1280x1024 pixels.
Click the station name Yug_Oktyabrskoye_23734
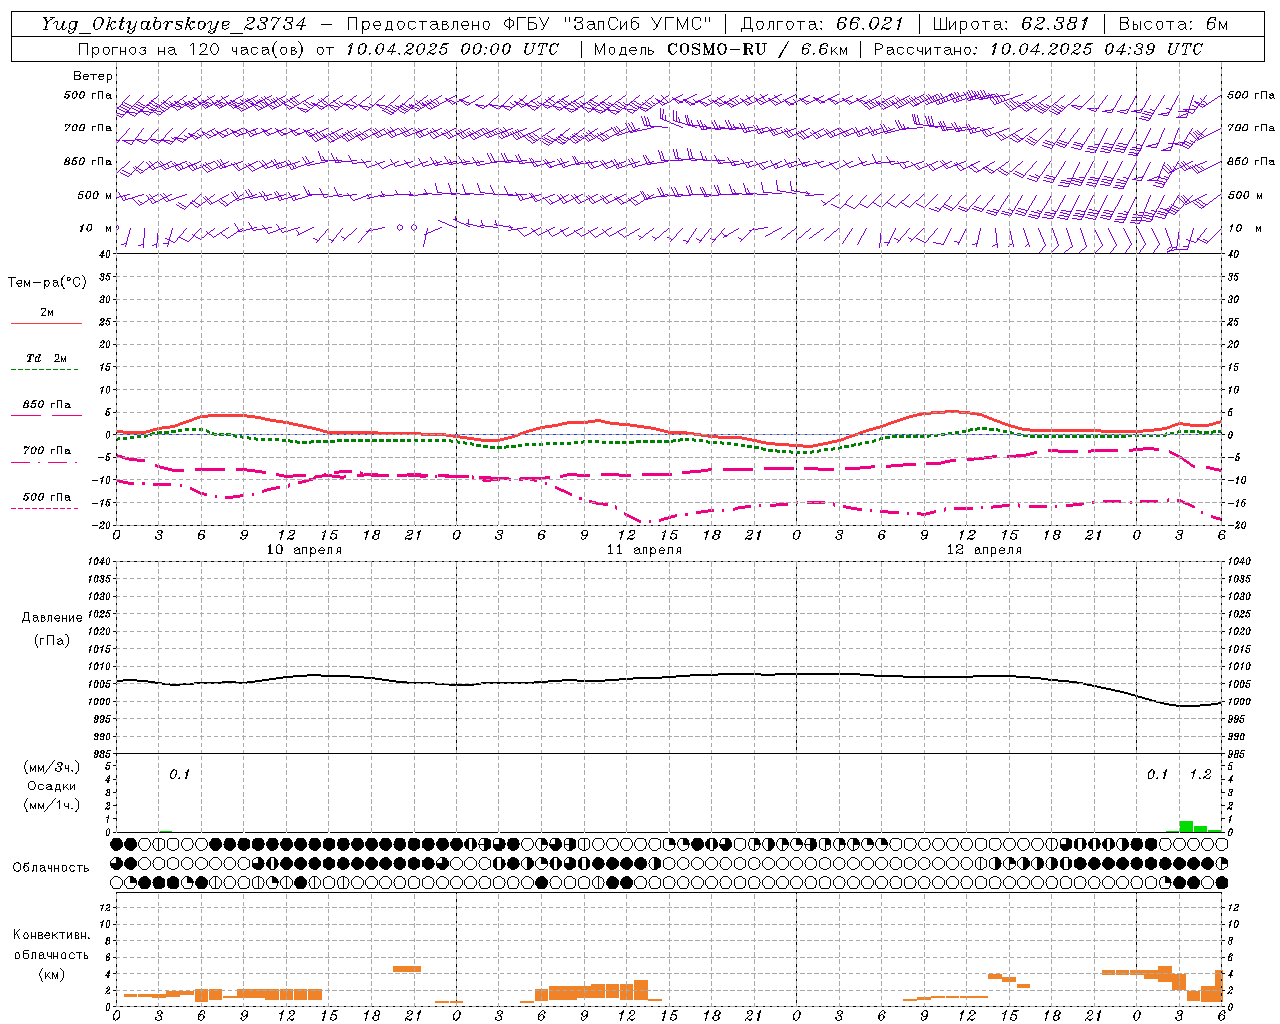coord(174,24)
